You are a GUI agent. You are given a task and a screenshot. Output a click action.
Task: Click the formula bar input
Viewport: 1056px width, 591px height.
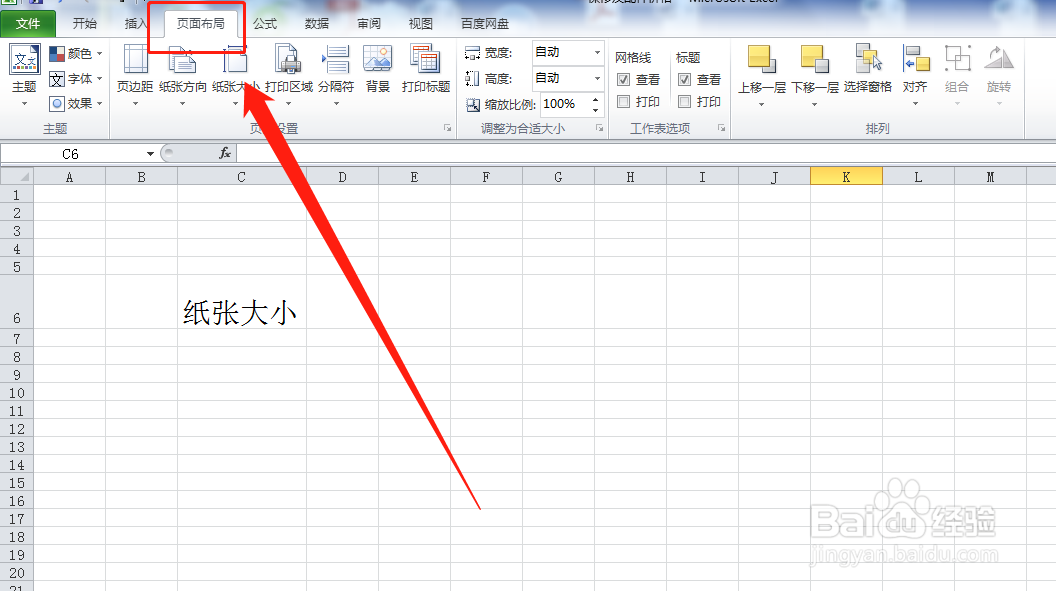coord(647,153)
